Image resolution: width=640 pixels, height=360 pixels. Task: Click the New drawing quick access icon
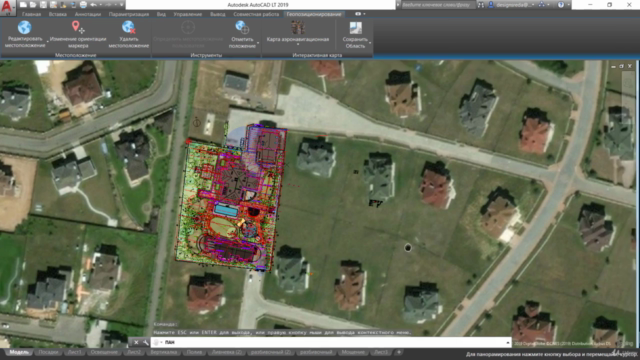[x=23, y=5]
